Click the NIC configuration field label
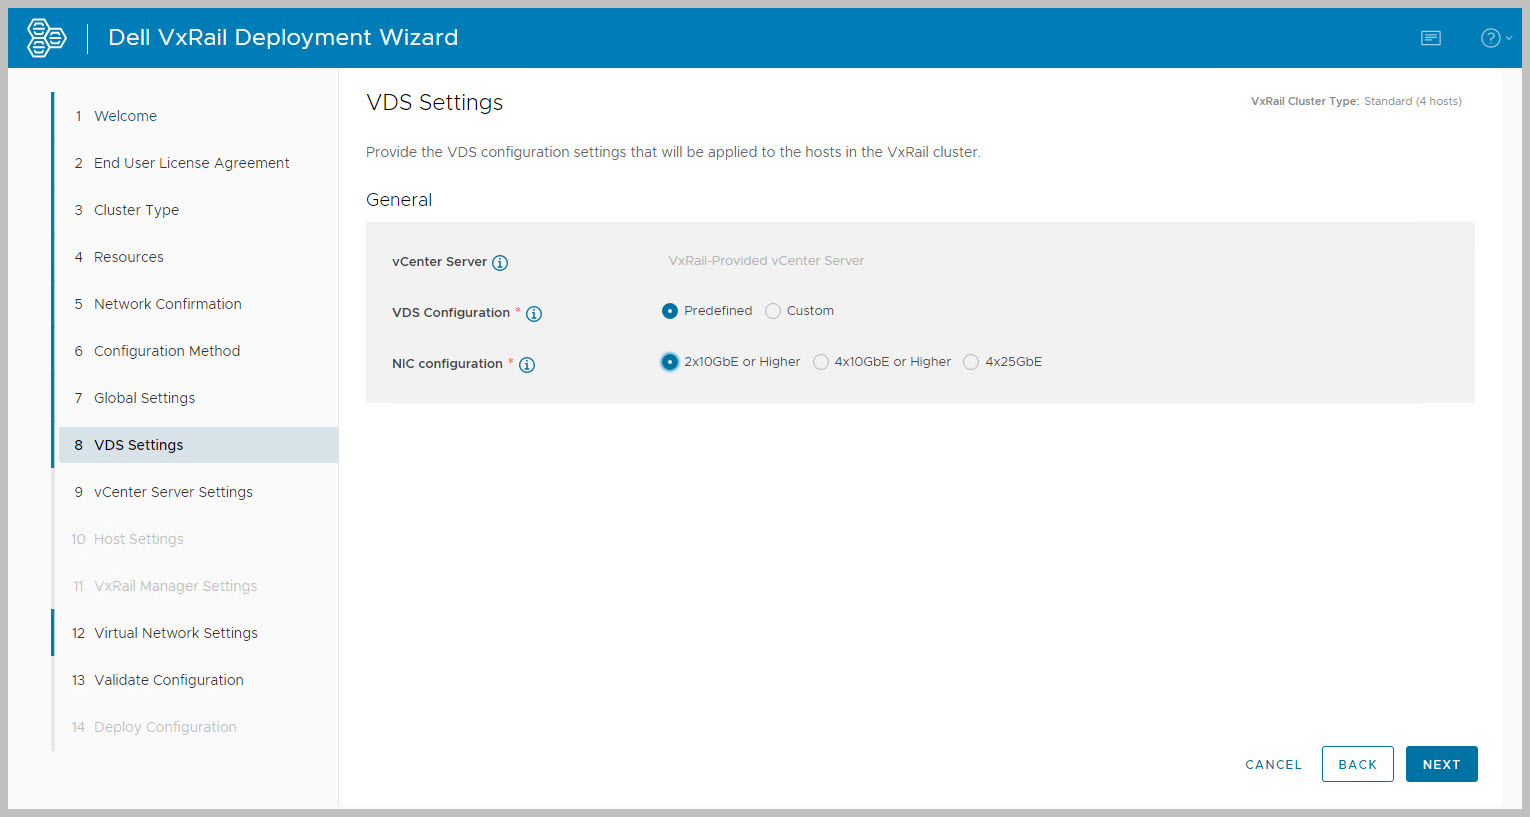This screenshot has width=1530, height=817. click(447, 364)
